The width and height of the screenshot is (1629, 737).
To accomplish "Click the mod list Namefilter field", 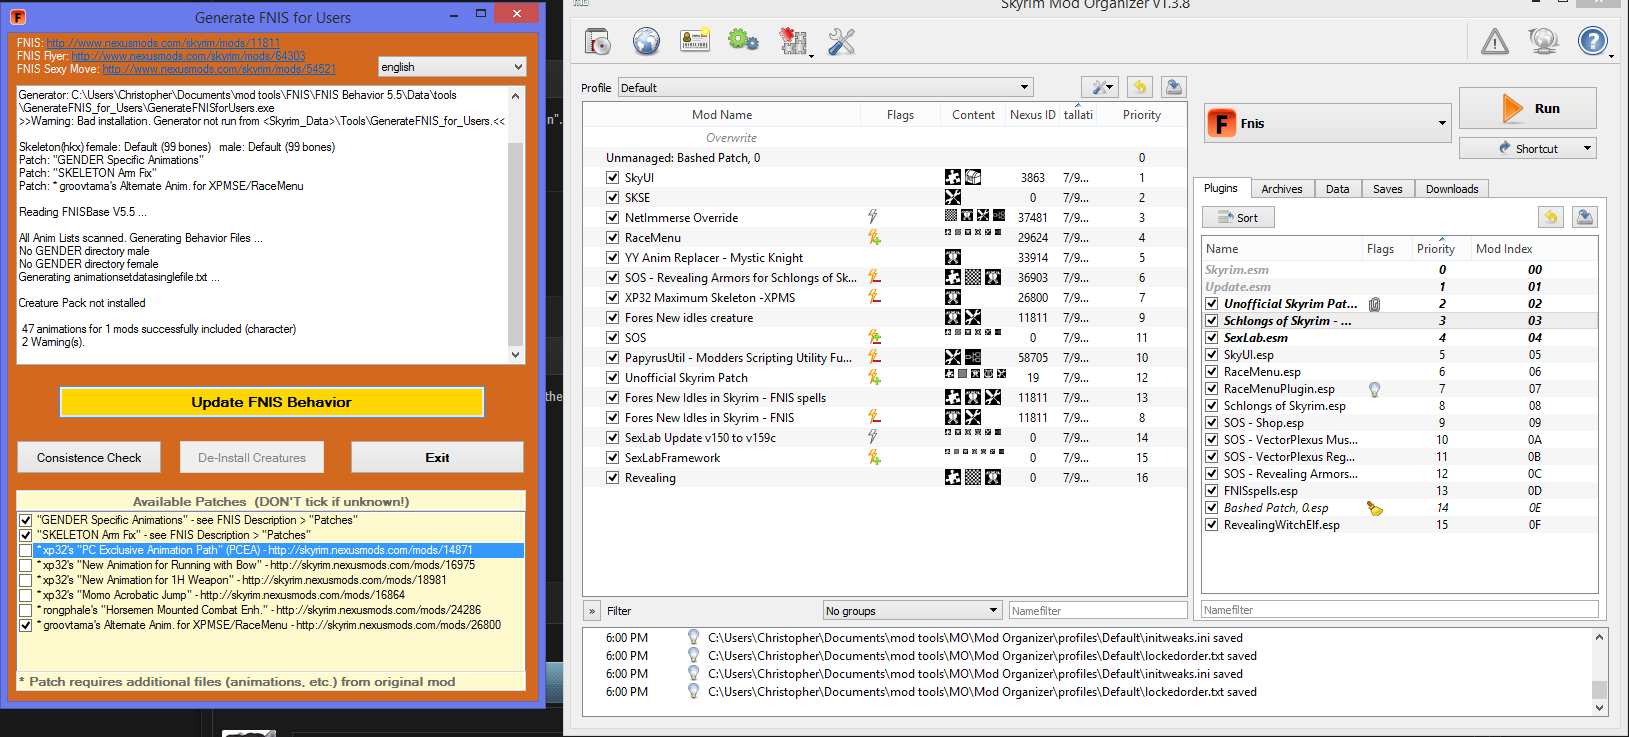I will [1098, 611].
